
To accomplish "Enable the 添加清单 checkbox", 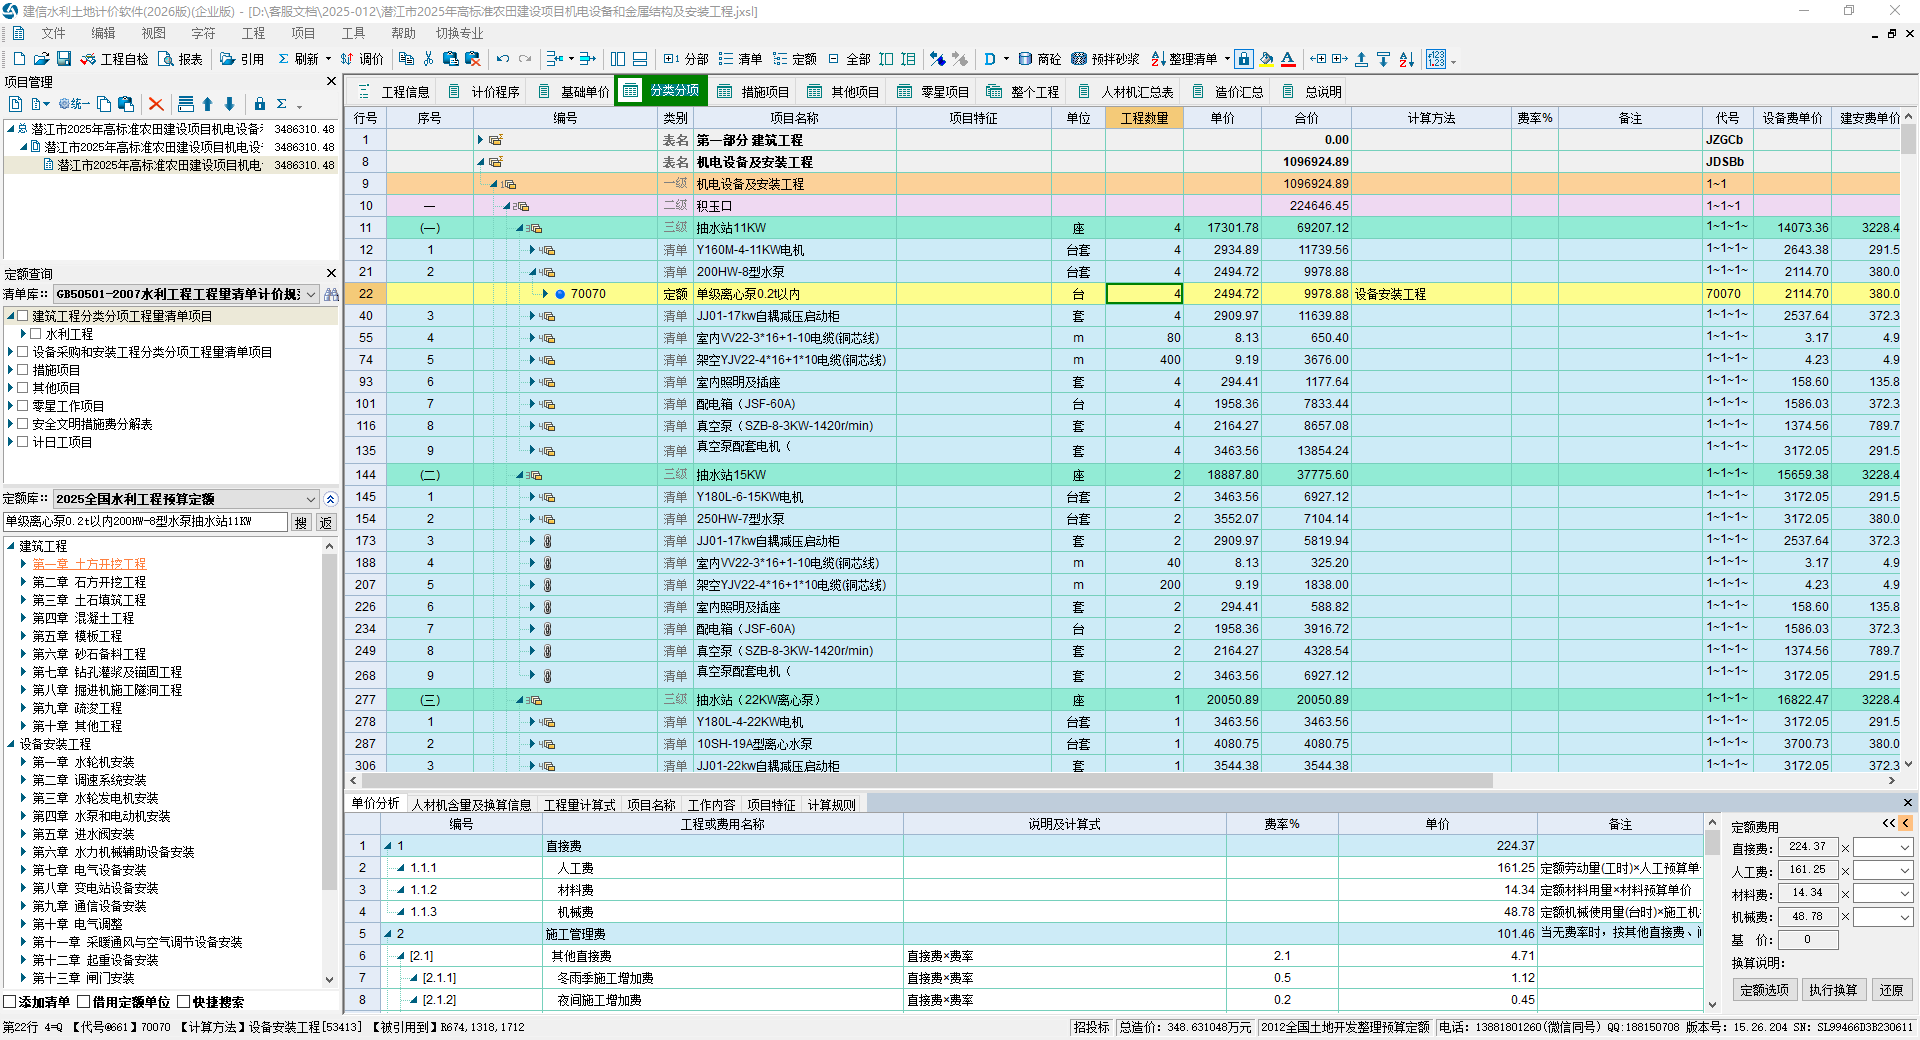I will pyautogui.click(x=10, y=1002).
